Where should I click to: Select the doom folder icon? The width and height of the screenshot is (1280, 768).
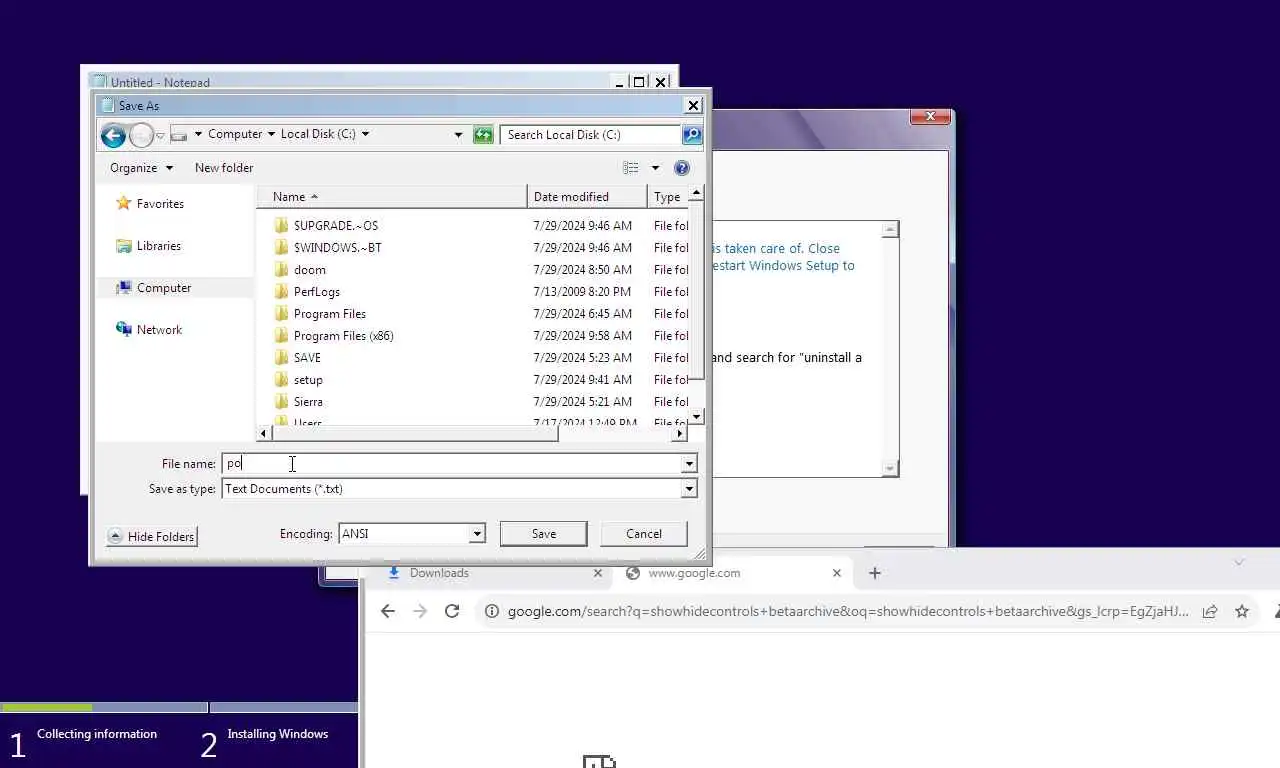pos(282,270)
